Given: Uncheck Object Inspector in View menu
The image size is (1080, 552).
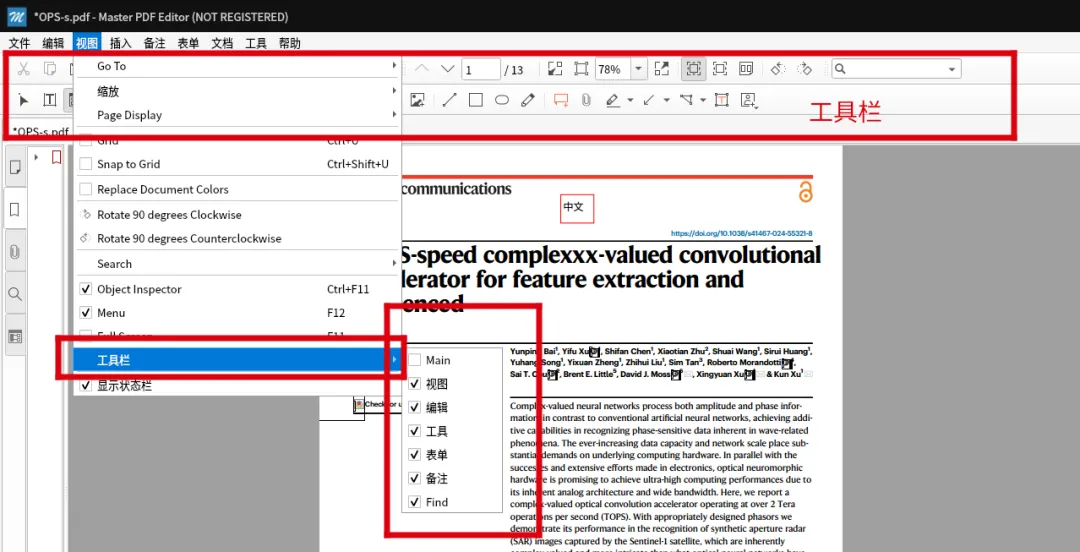Looking at the screenshot, I should click(x=85, y=289).
